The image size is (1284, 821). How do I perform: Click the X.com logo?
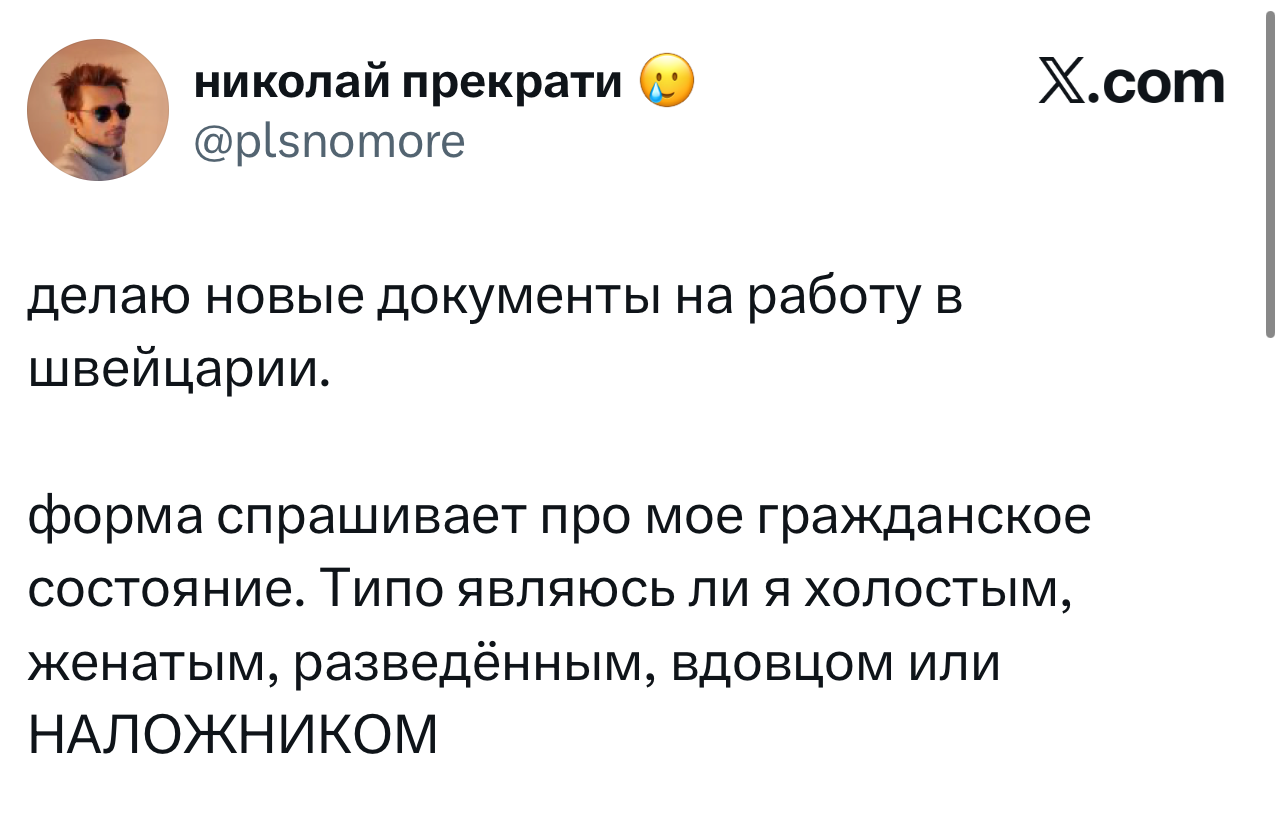pos(1131,83)
